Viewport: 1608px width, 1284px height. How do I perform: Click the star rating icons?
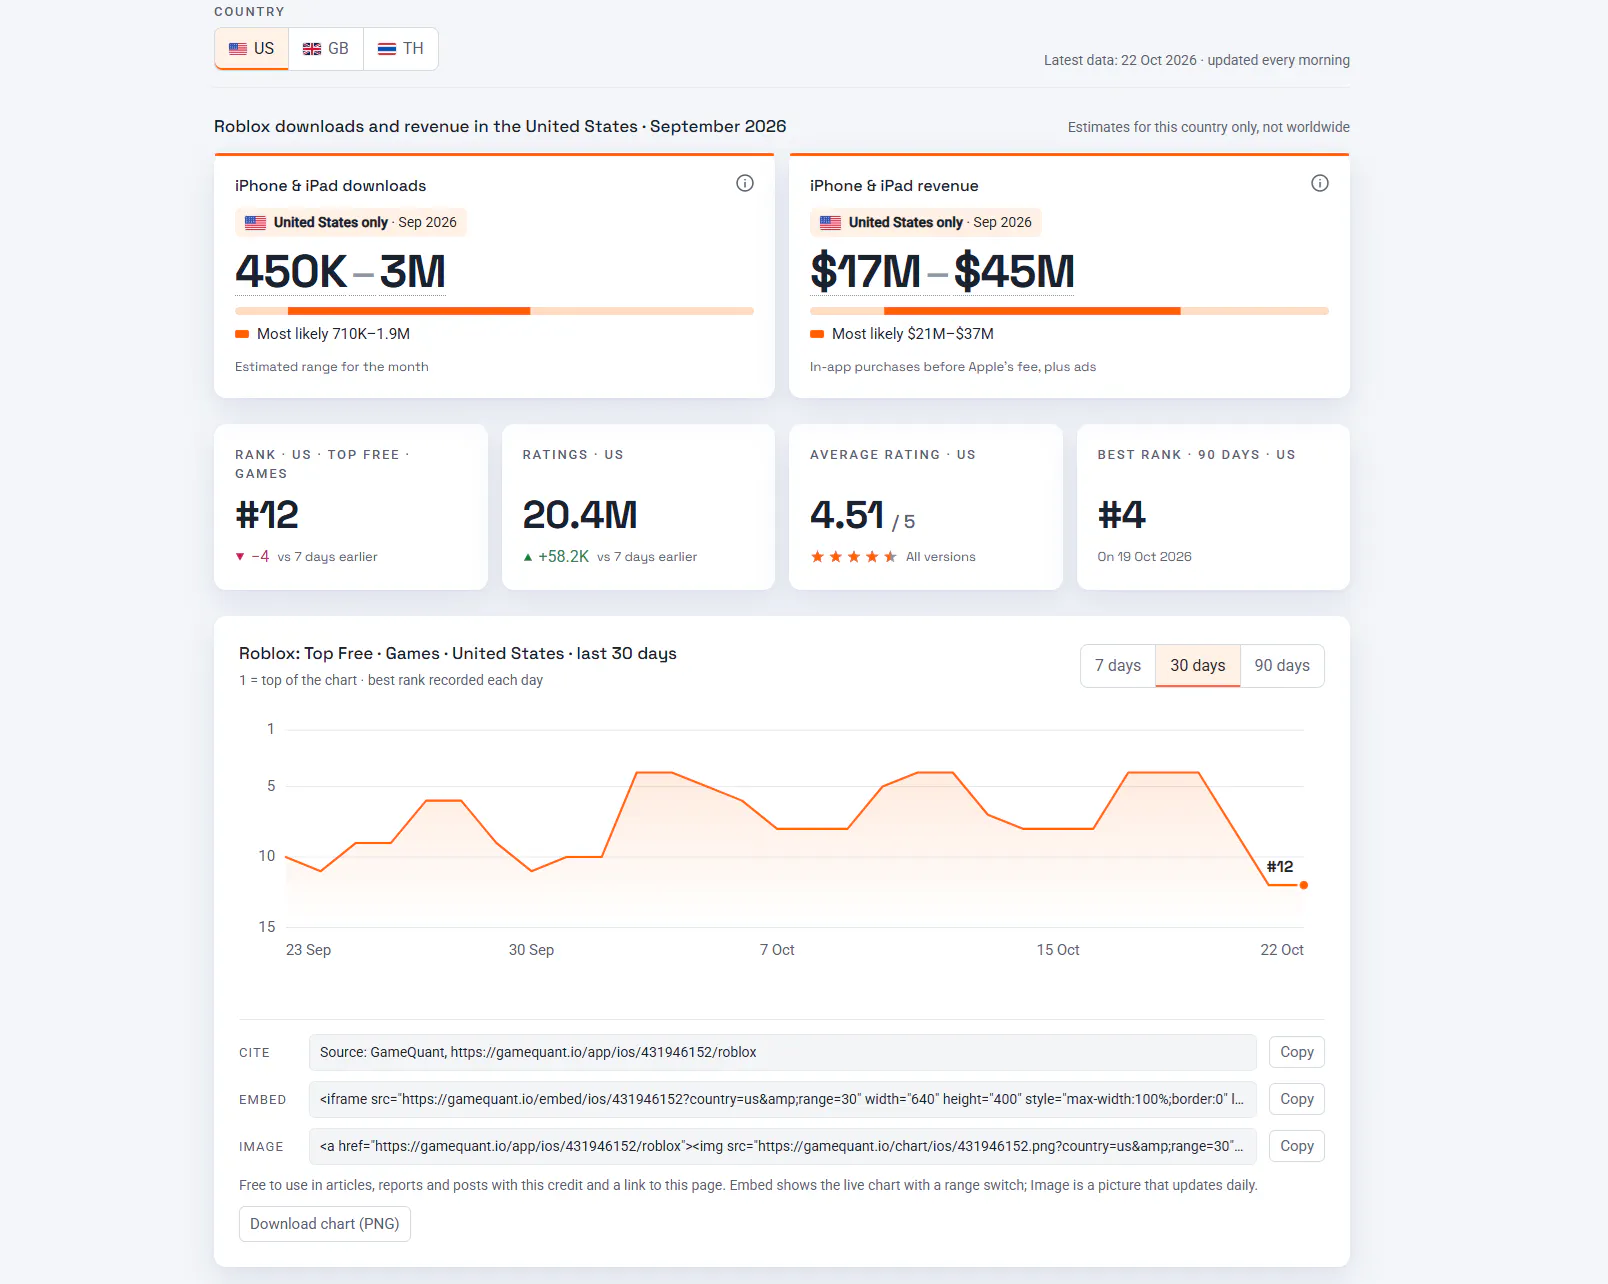[853, 557]
